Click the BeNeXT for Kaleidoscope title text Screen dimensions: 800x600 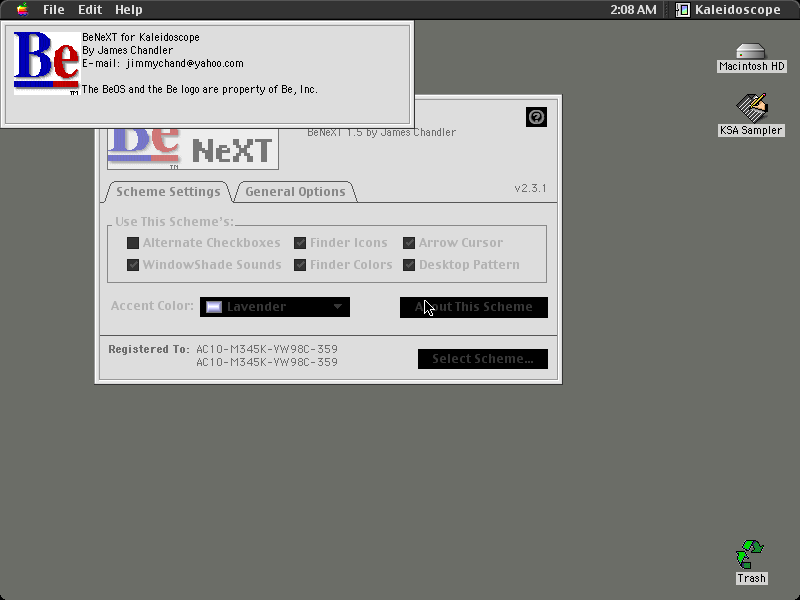(141, 37)
